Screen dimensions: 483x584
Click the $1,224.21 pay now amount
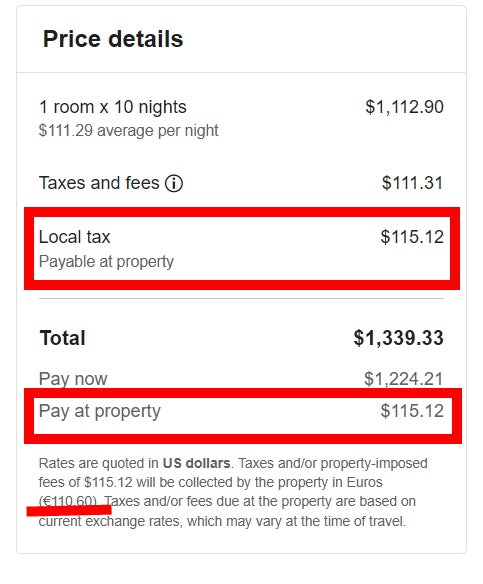point(404,379)
